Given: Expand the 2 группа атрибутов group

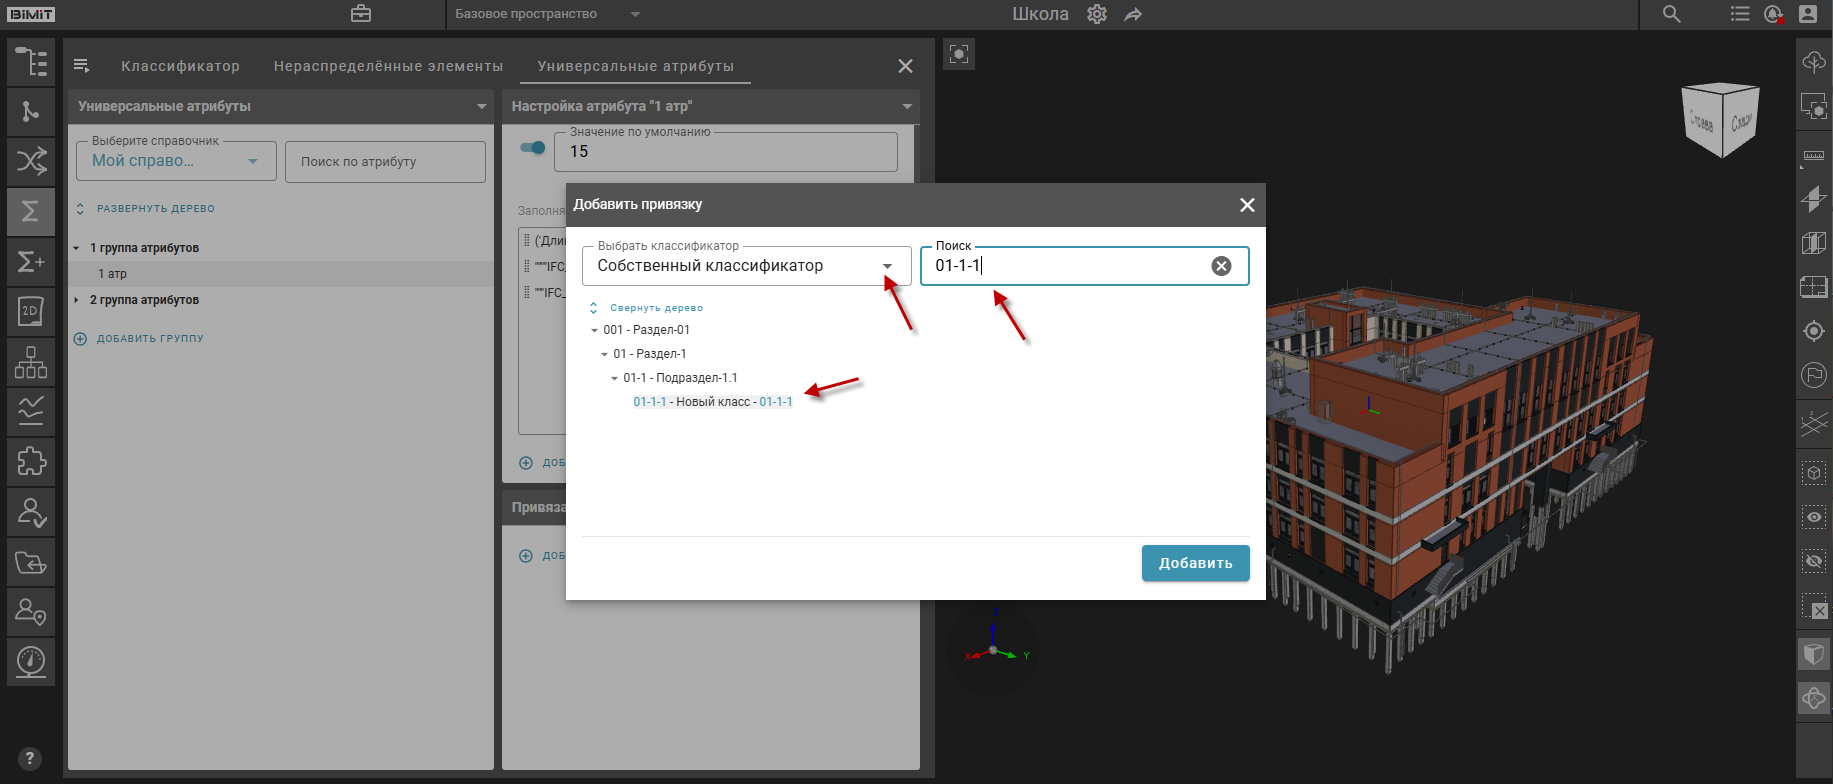Looking at the screenshot, I should point(77,300).
